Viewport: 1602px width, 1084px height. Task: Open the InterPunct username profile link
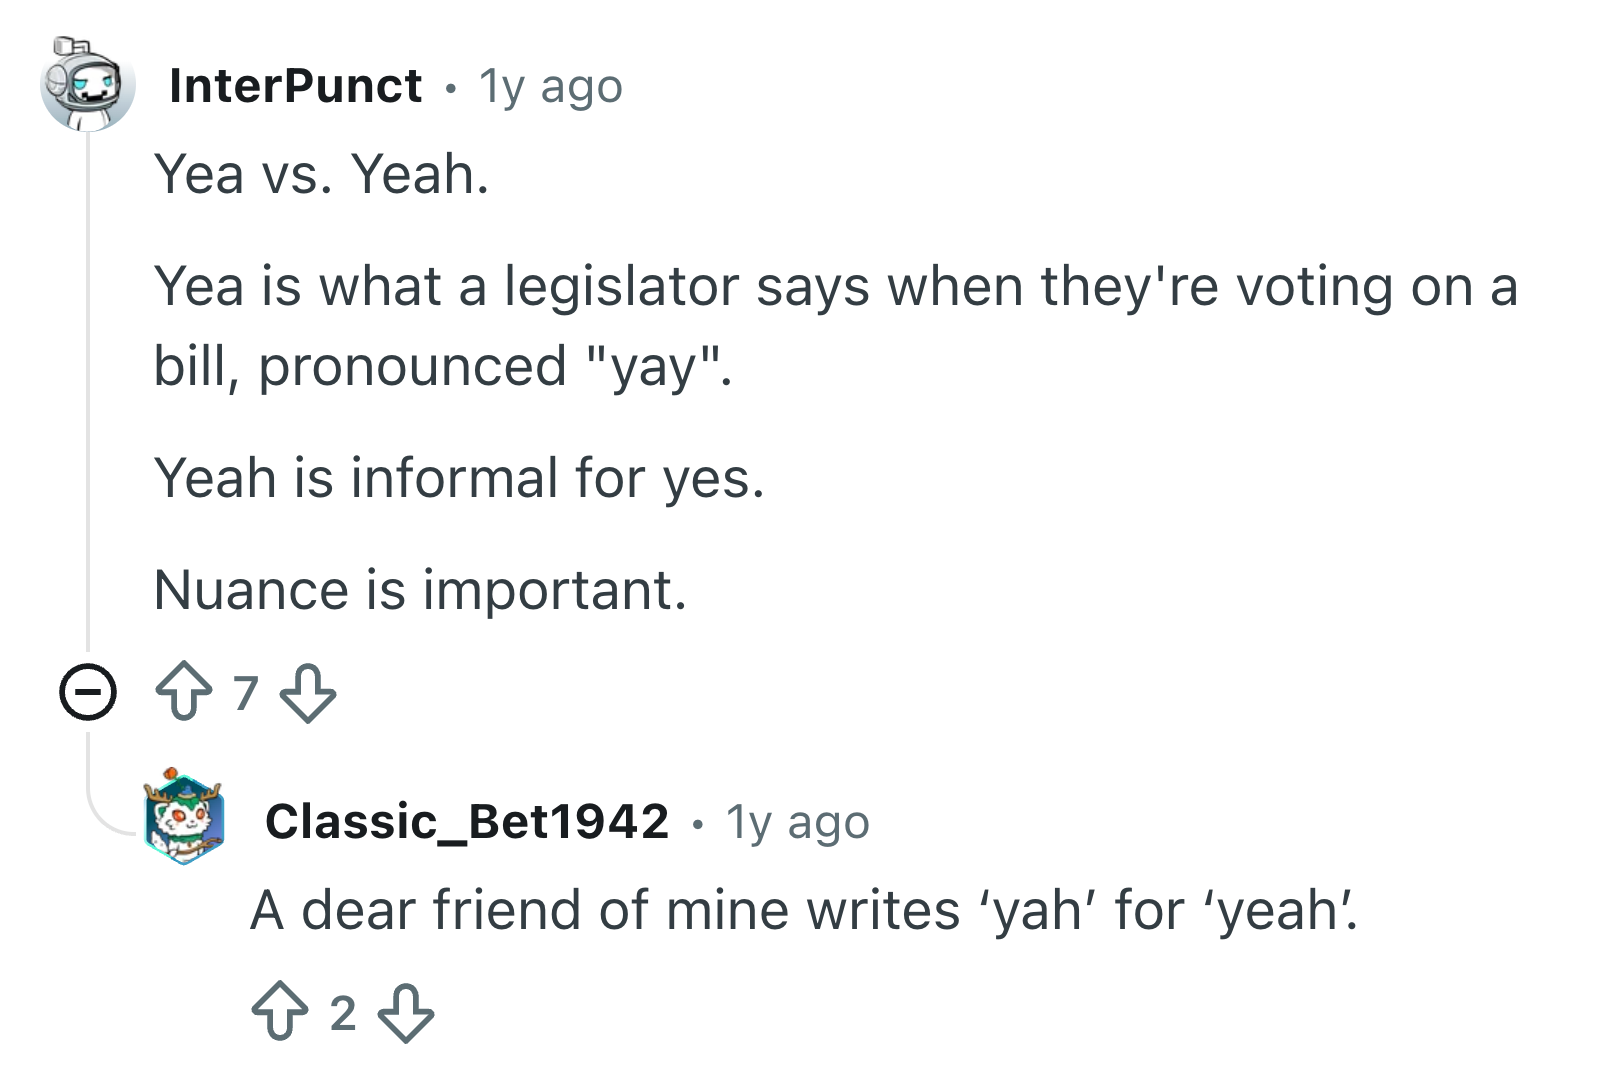296,86
